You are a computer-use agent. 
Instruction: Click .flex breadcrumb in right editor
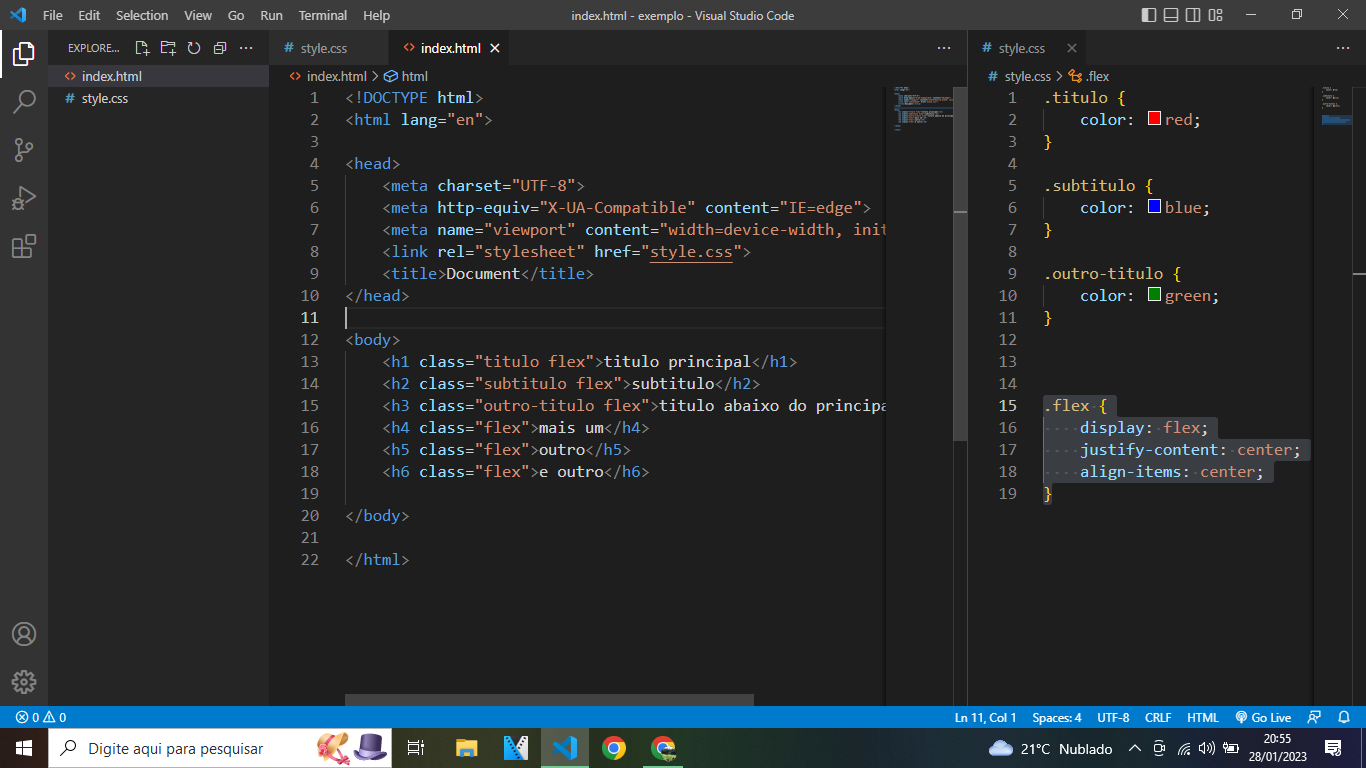click(x=1090, y=76)
